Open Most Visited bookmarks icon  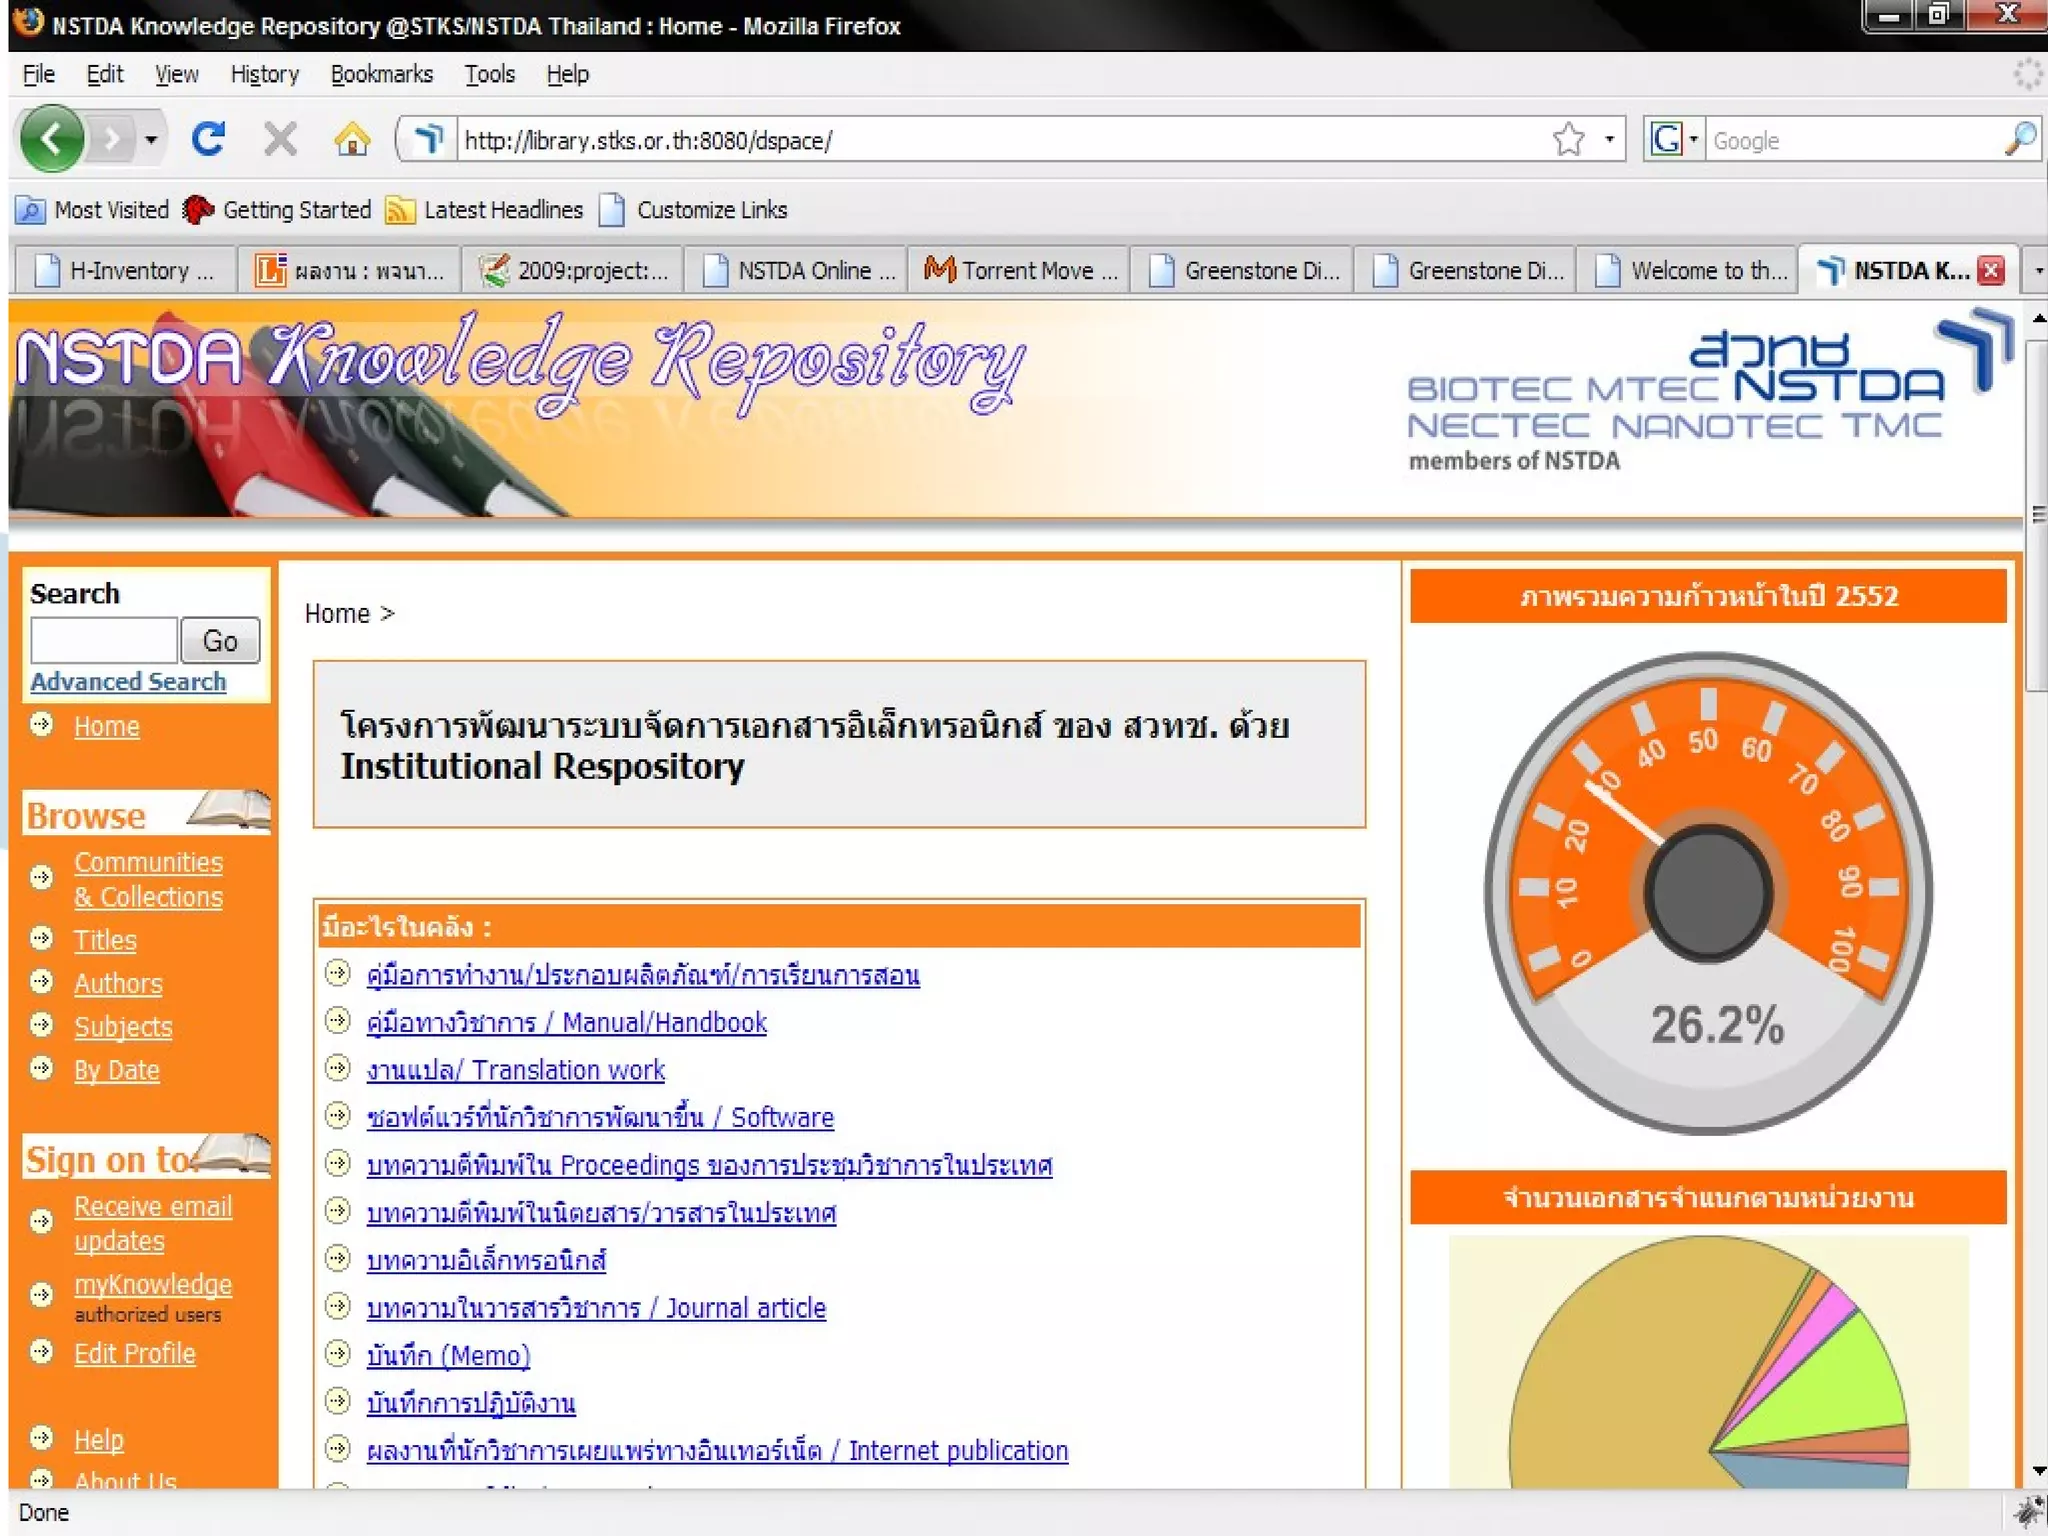point(31,210)
